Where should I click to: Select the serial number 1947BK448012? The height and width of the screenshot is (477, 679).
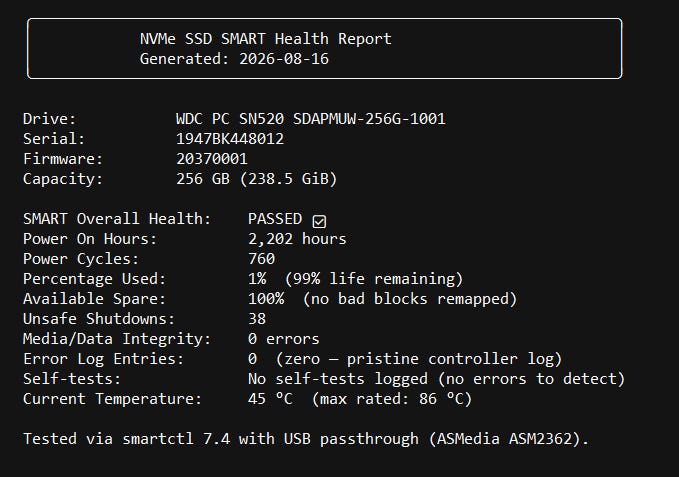[x=230, y=139]
